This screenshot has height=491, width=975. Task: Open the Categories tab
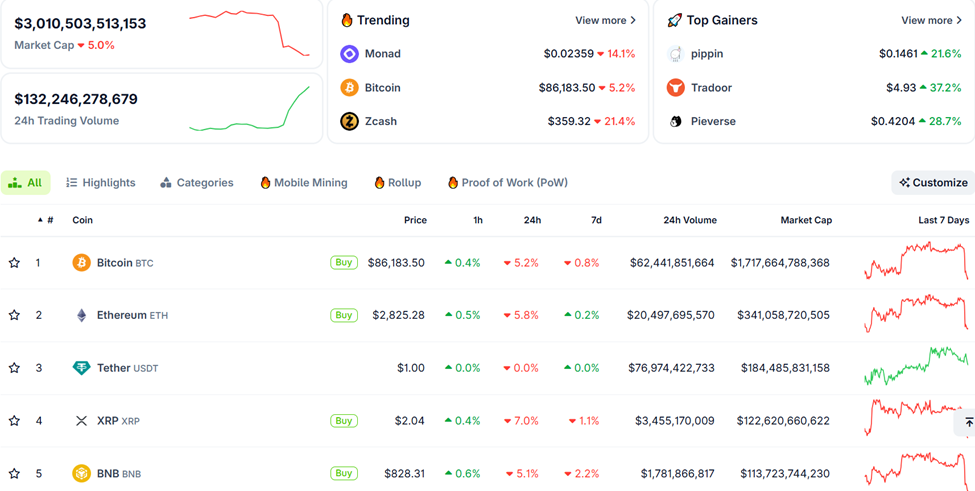pyautogui.click(x=196, y=183)
